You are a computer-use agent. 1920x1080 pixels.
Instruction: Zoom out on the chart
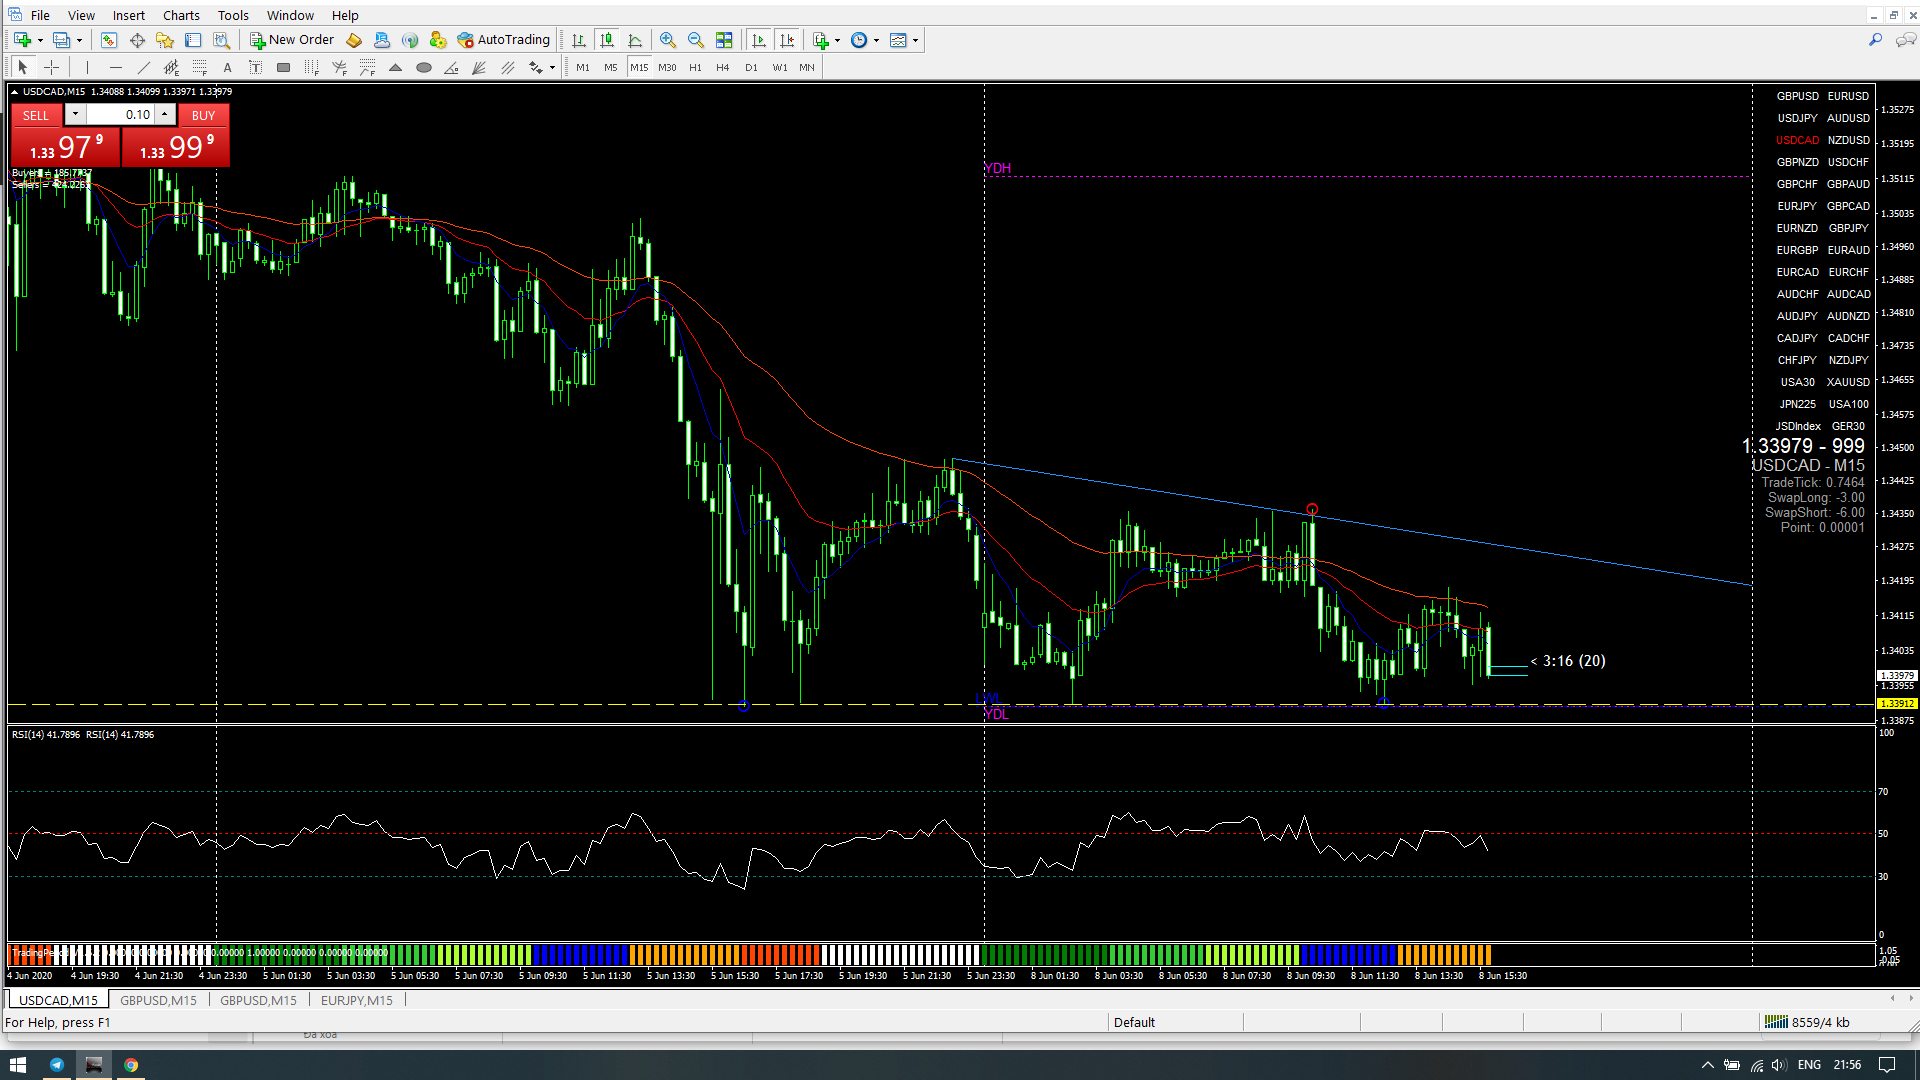coord(696,40)
